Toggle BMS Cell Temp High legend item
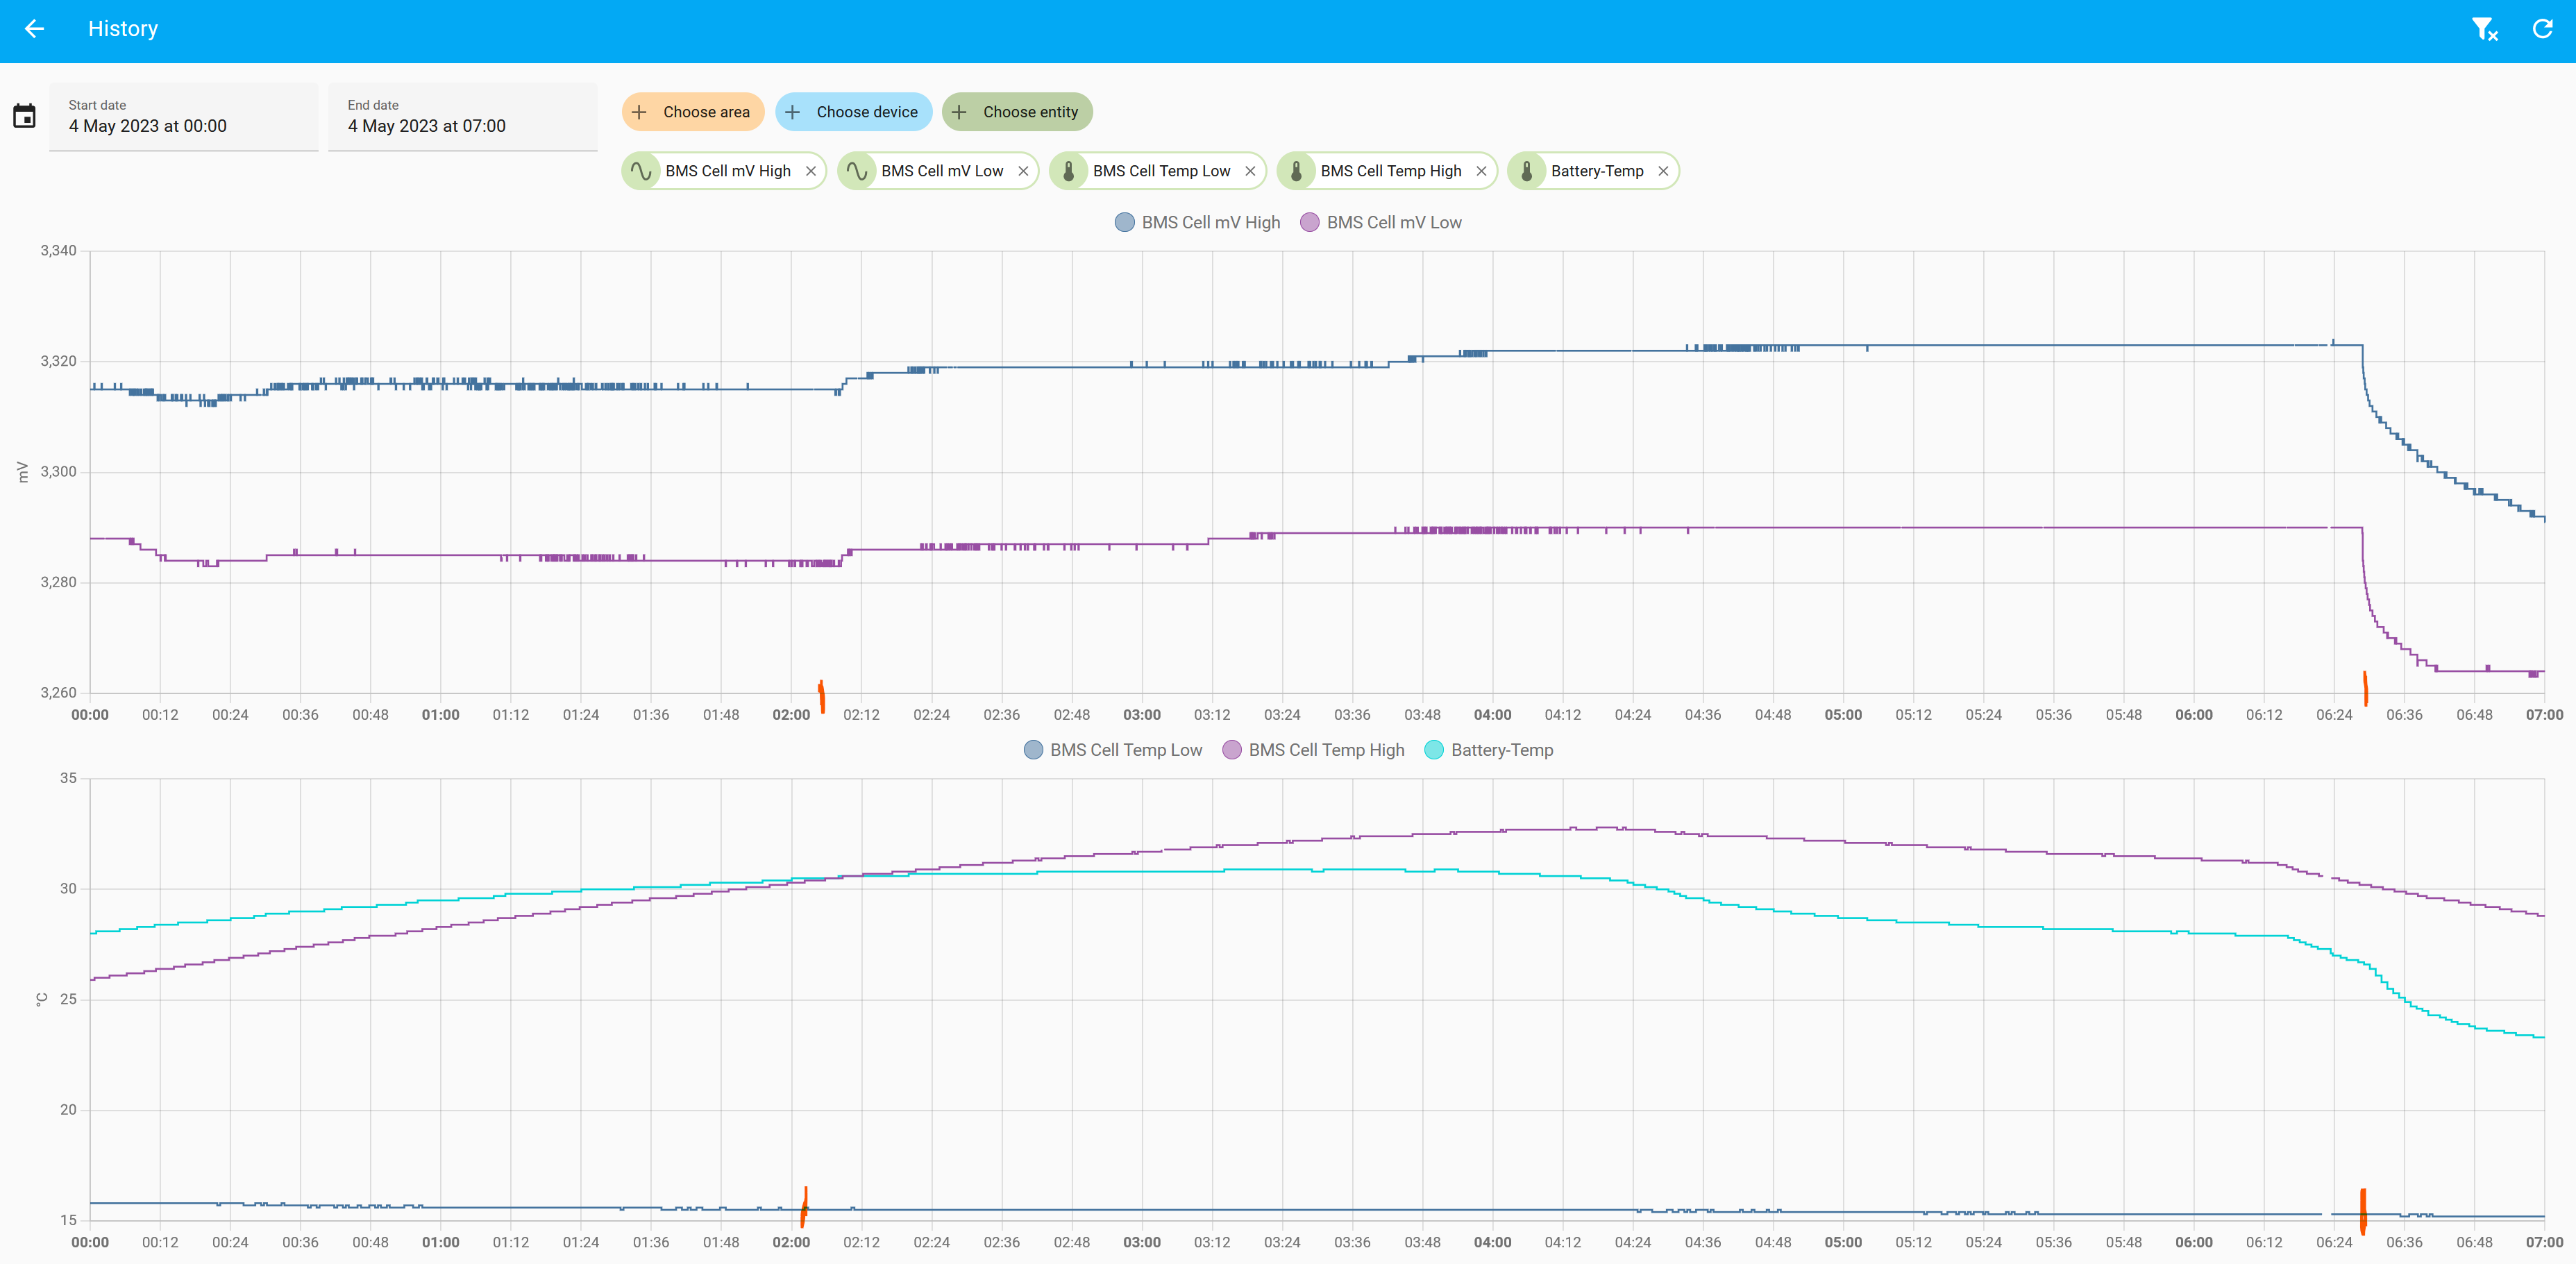The width and height of the screenshot is (2576, 1264). coord(1313,750)
